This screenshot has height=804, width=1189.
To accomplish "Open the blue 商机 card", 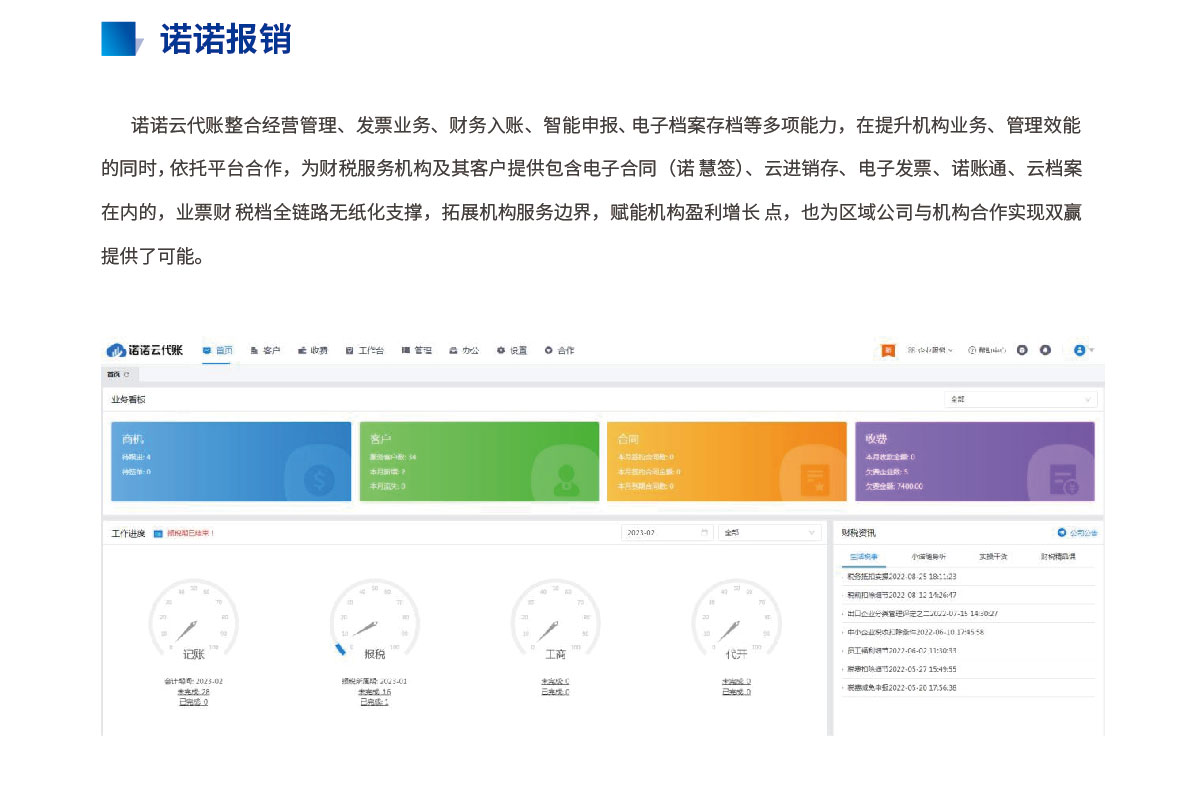I will (231, 461).
